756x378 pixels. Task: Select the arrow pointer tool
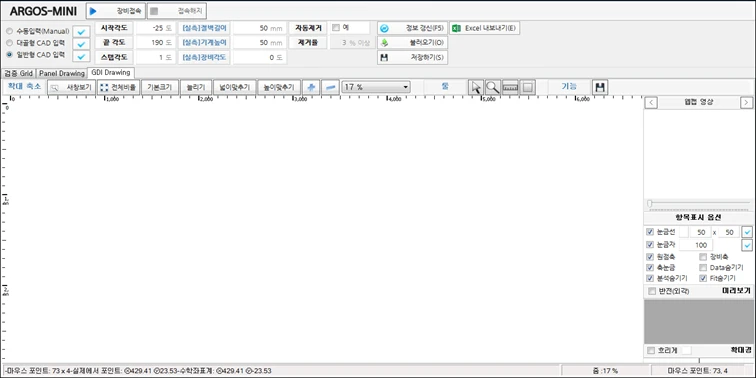pyautogui.click(x=476, y=87)
